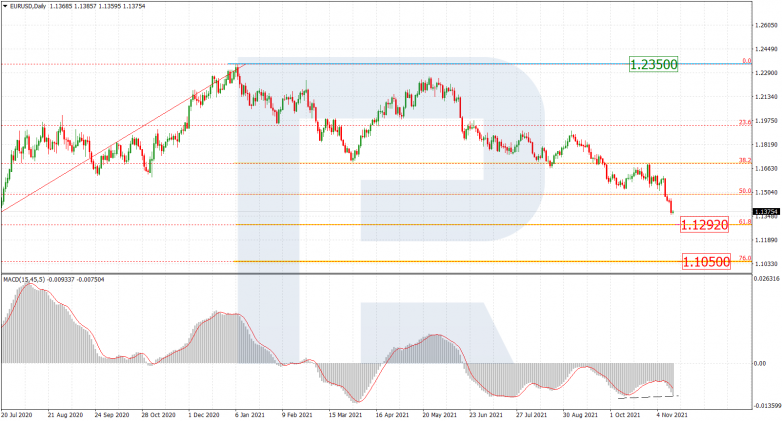Click the 16 Apr 2021 date label
The width and height of the screenshot is (782, 421).
tap(392, 415)
